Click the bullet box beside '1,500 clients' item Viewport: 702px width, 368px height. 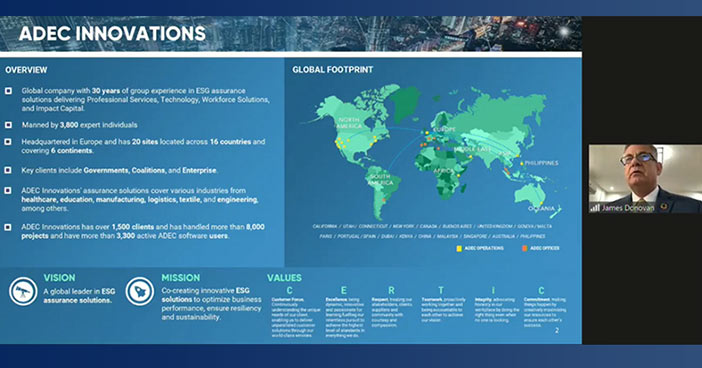[8, 227]
